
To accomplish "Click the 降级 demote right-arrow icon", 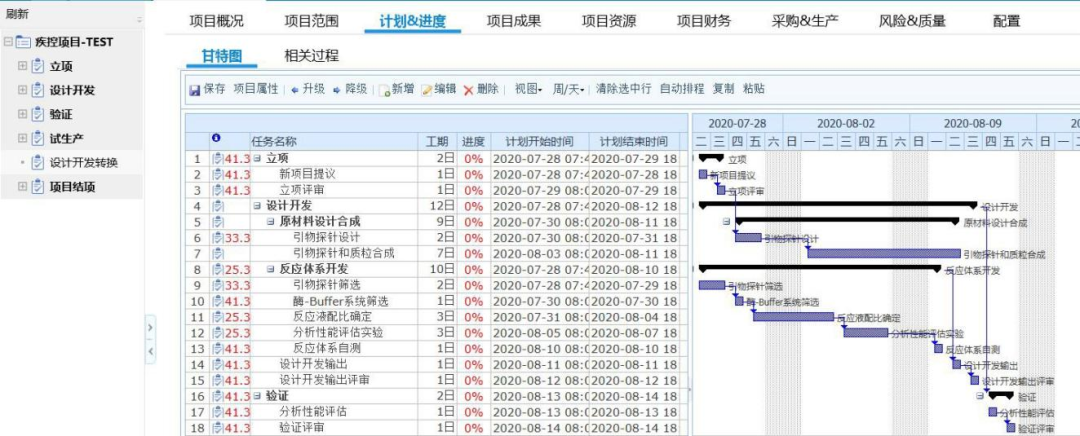I will click(337, 89).
